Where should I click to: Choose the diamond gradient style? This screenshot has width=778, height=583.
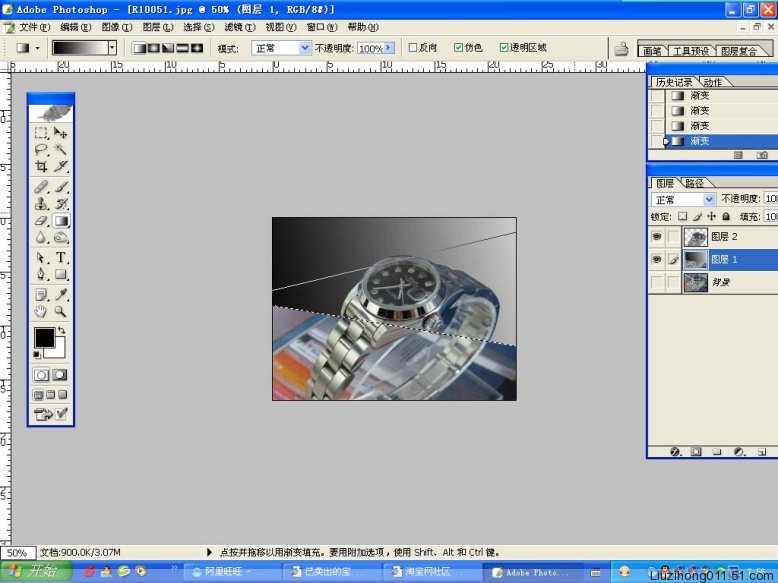197,48
